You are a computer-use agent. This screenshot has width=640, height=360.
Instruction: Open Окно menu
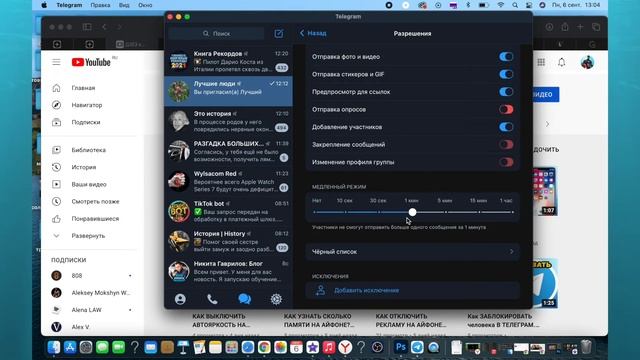pos(145,5)
